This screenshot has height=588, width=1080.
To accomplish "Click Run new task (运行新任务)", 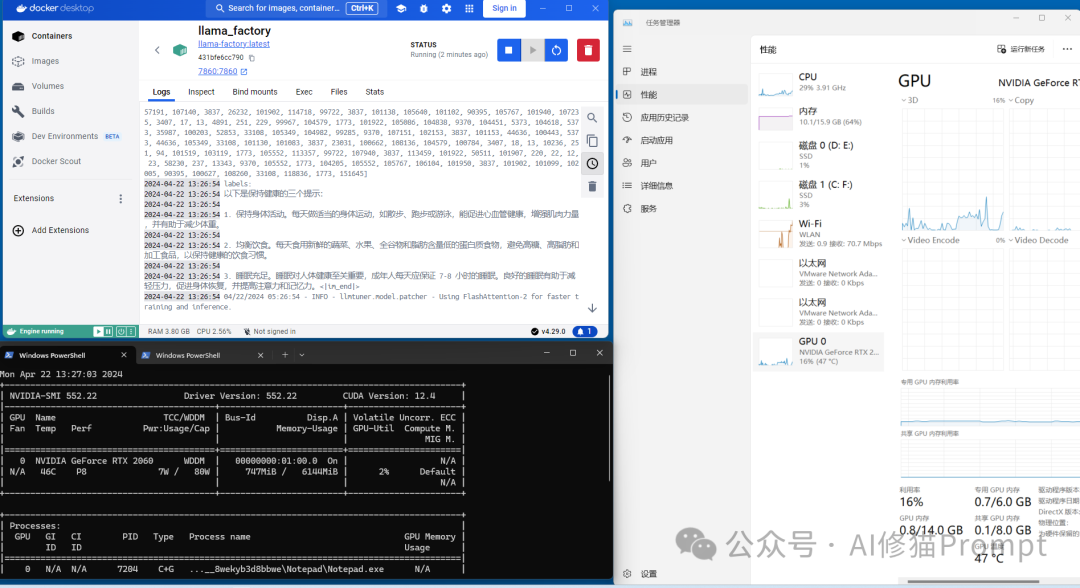I will pos(1021,49).
